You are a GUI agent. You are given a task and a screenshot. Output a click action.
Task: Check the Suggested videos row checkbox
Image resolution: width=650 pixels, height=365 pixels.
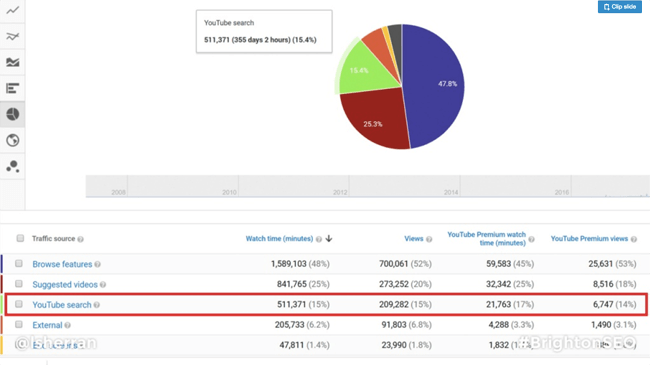[19, 284]
